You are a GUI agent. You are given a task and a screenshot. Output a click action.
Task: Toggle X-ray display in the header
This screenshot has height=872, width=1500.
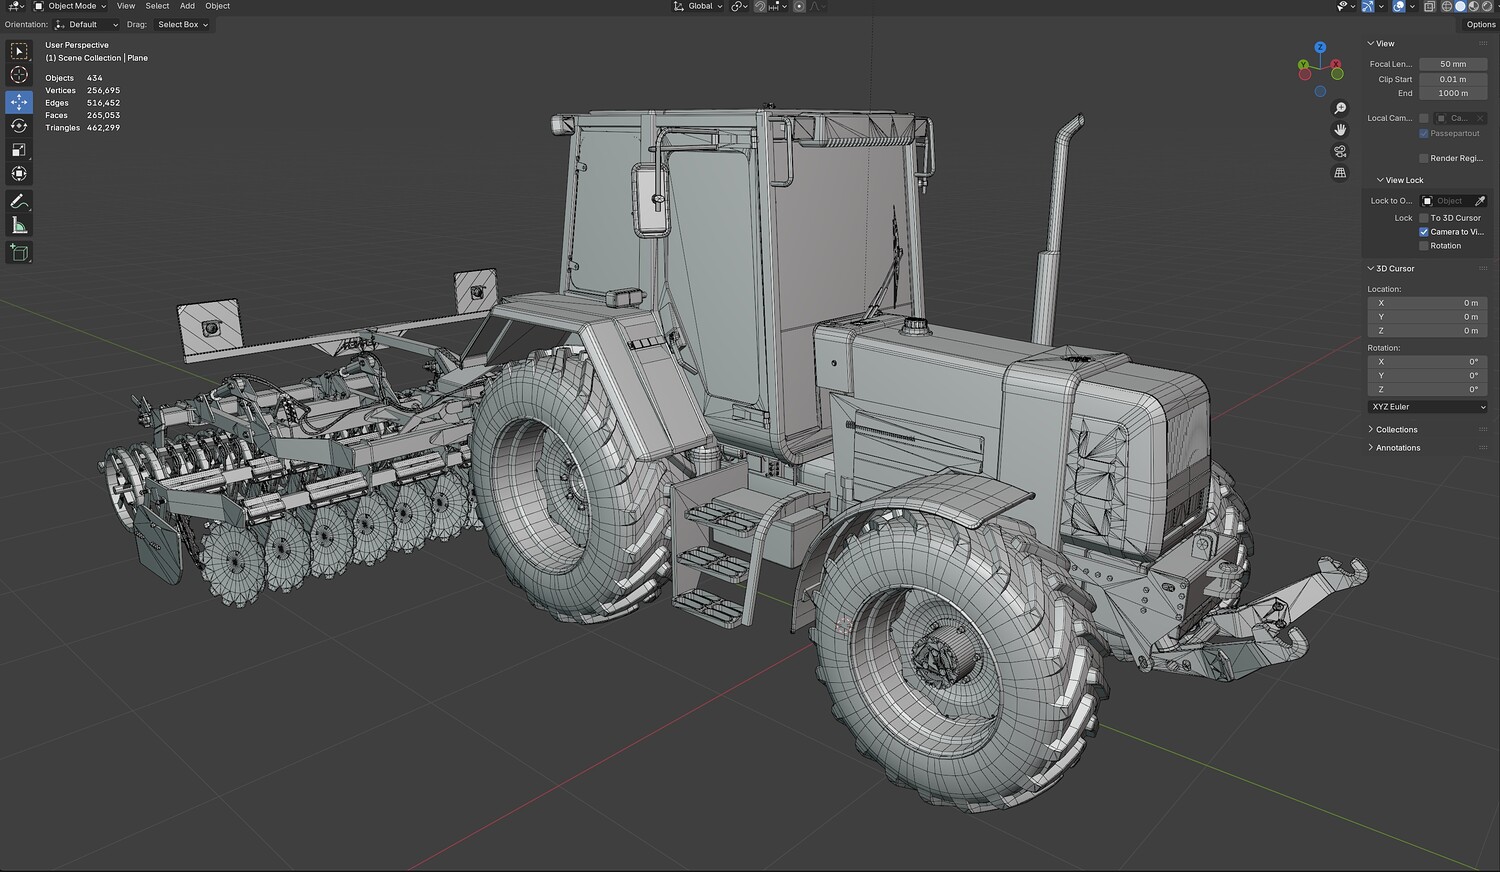click(x=1429, y=6)
